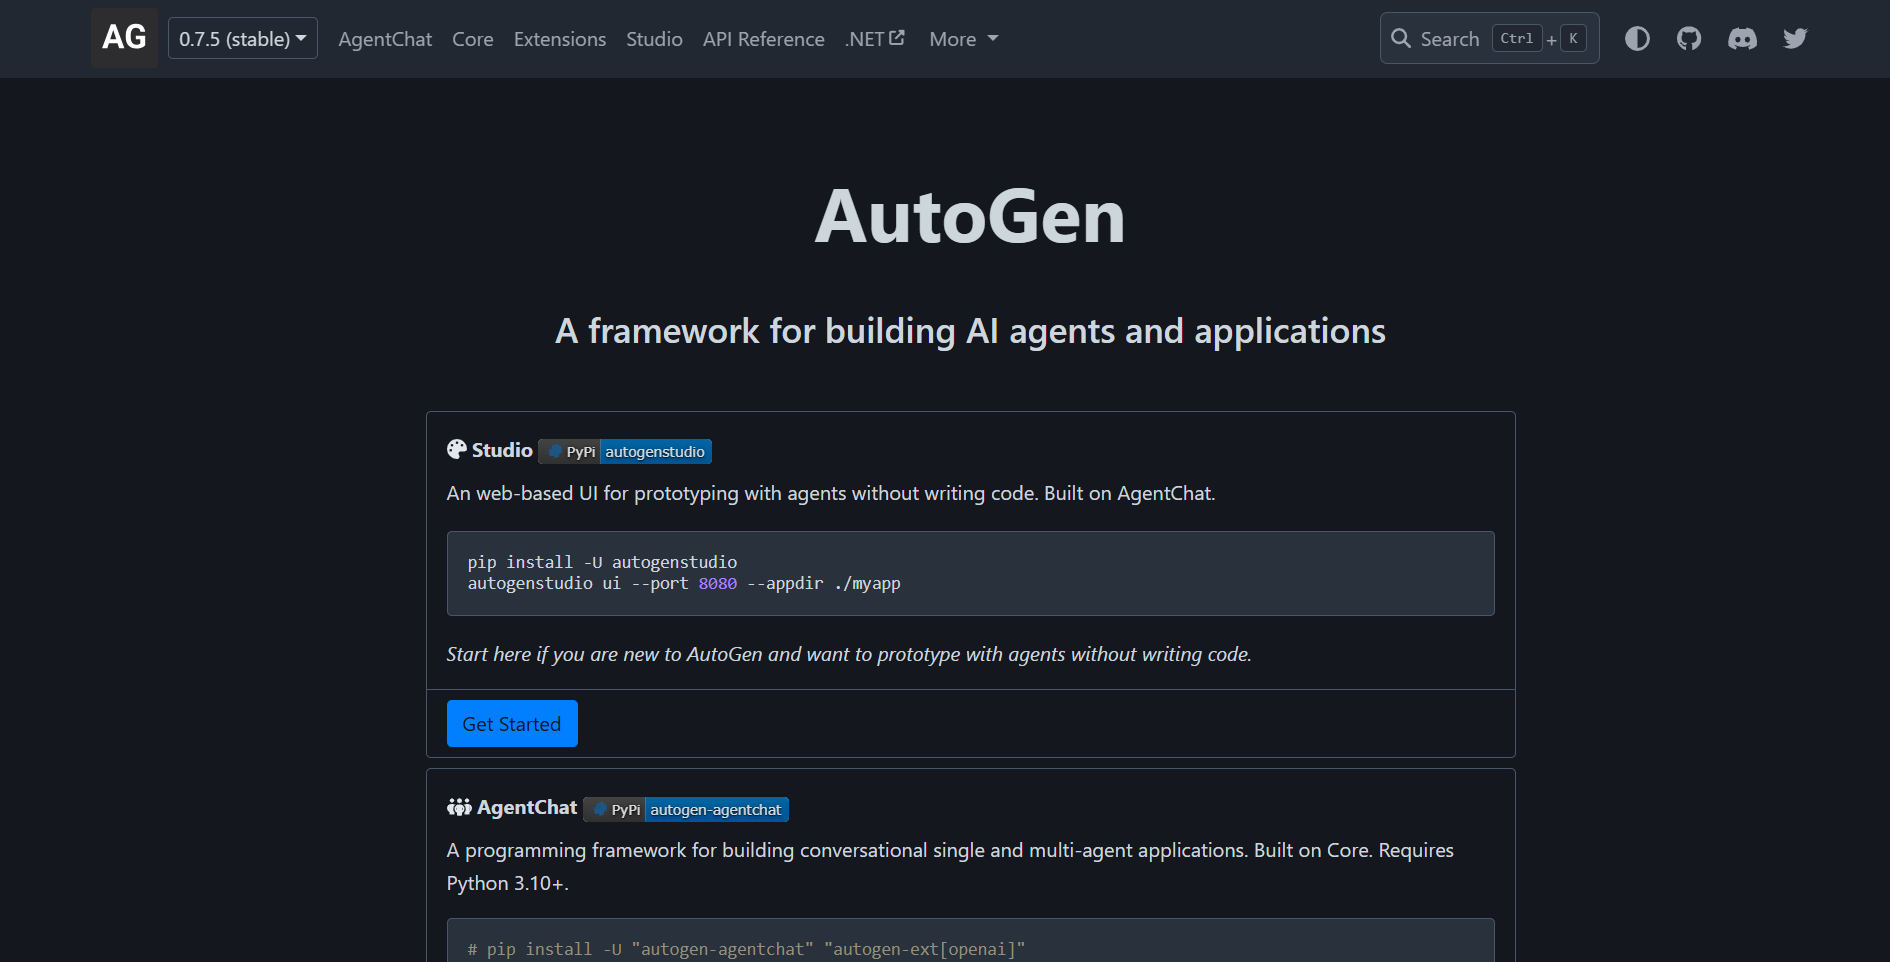Screen dimensions: 1890x962
Task: Click the pip install autogenstudio code block
Action: click(970, 573)
